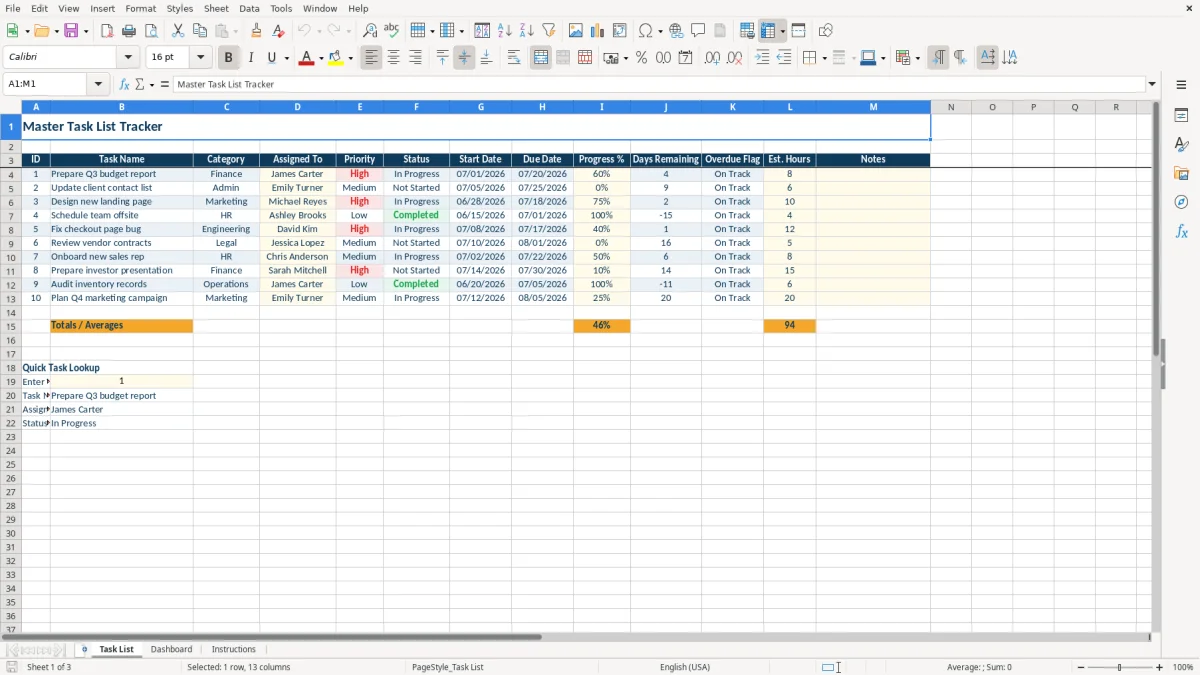Click the zoom level slider
Viewport: 1200px width, 675px height.
pyautogui.click(x=1119, y=667)
